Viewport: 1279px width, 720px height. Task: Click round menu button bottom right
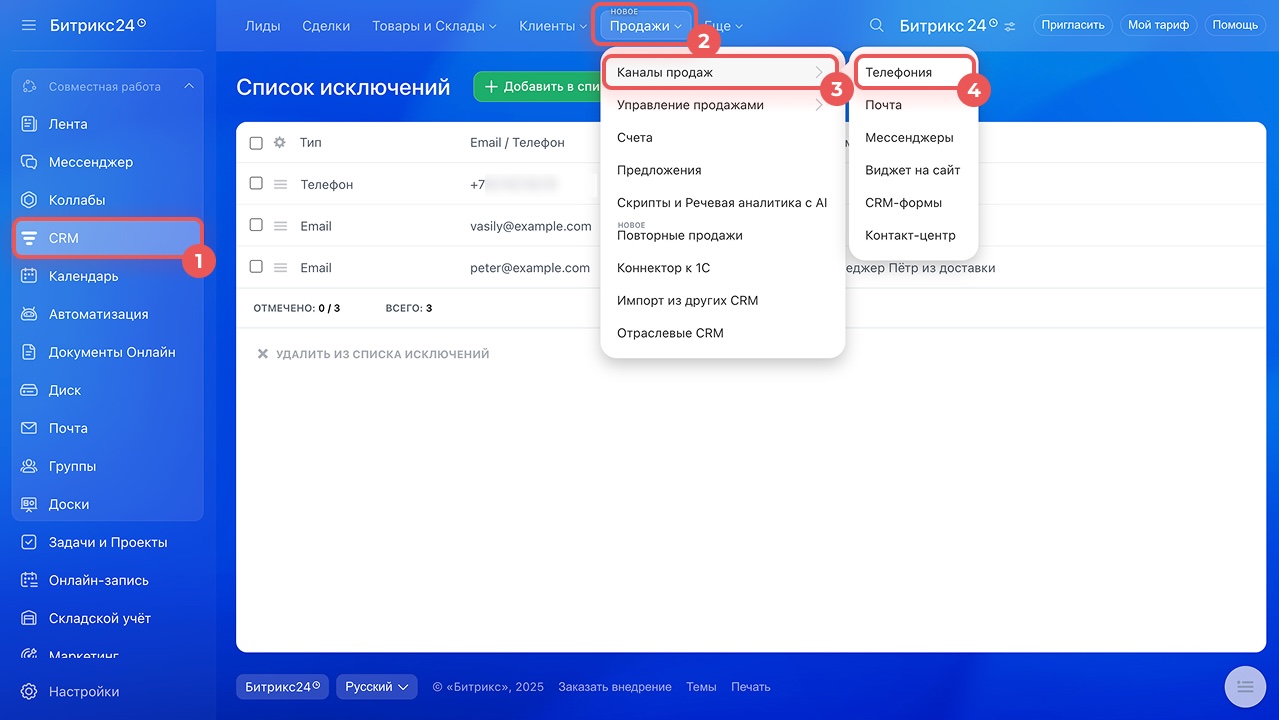(1245, 685)
